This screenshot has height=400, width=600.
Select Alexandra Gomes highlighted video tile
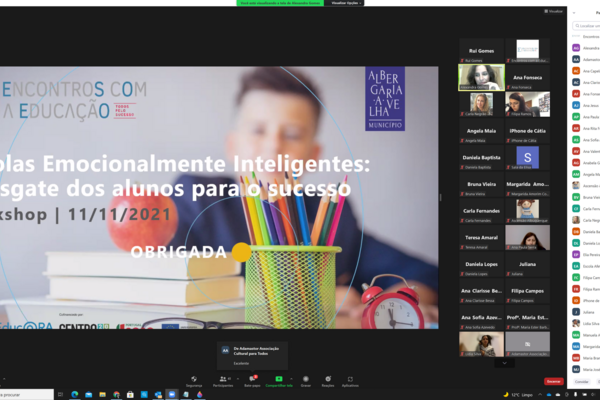pos(481,77)
